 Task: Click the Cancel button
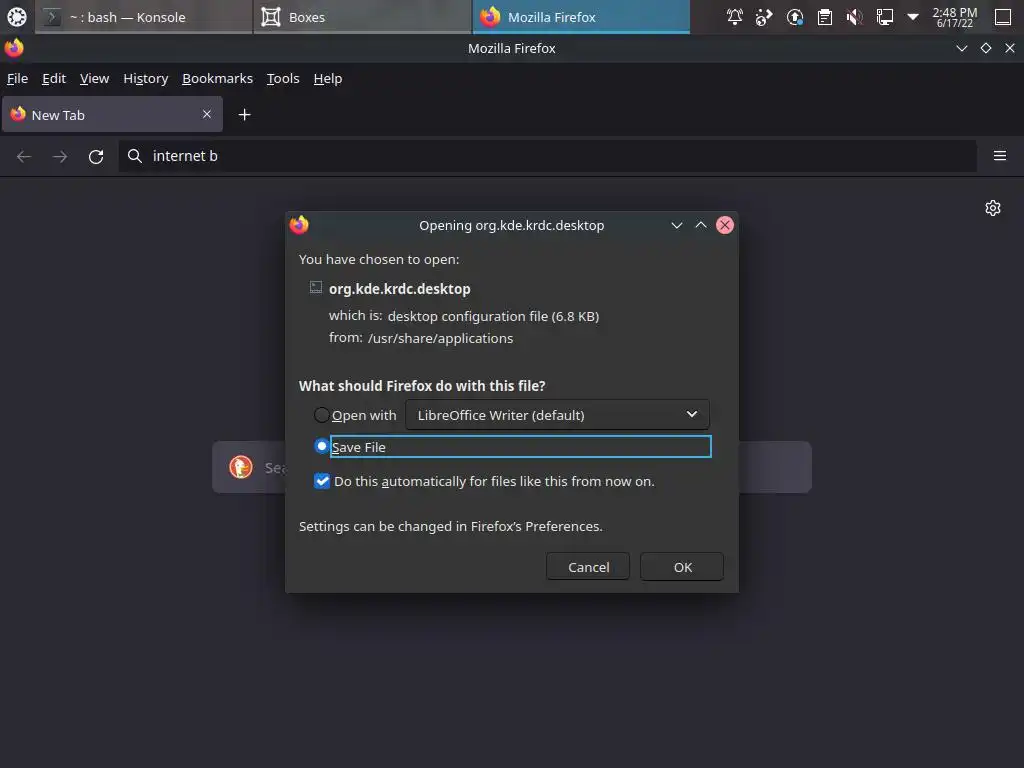(588, 567)
